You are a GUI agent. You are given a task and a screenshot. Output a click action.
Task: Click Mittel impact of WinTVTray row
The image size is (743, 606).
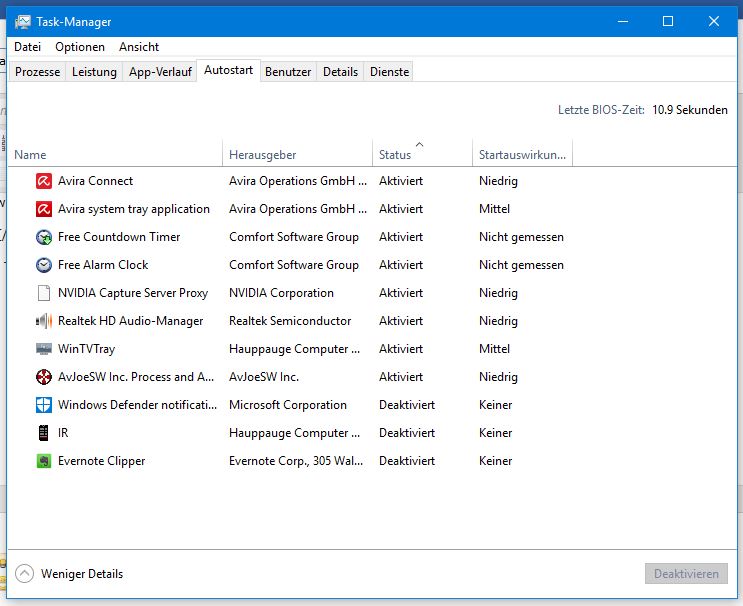(494, 349)
